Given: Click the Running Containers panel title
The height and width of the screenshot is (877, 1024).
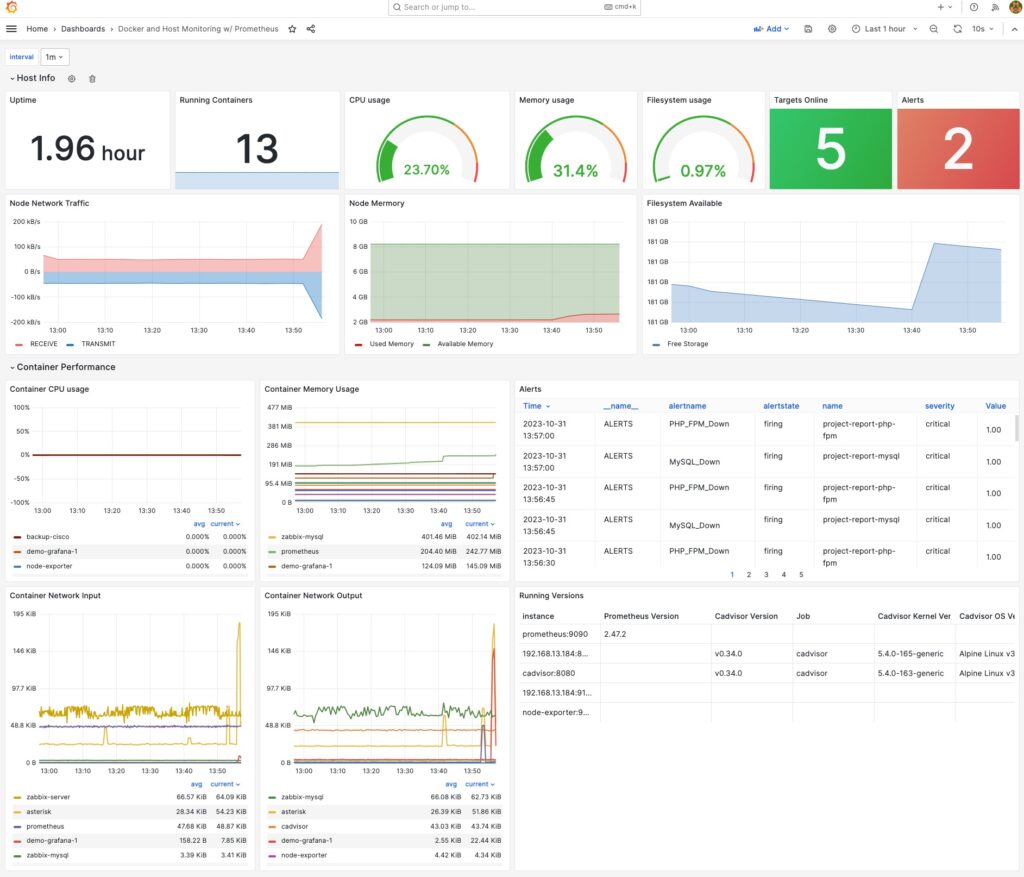Looking at the screenshot, I should pos(216,100).
